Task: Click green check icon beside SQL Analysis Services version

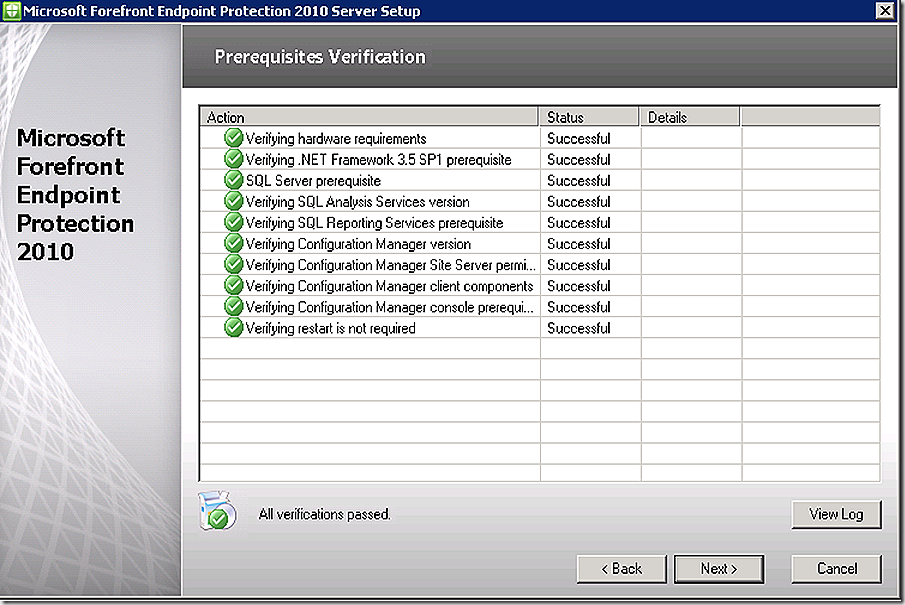Action: point(233,201)
